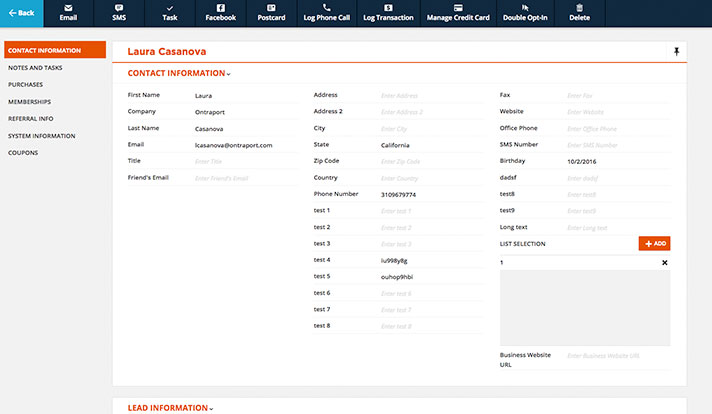
Task: Click the Address 2 field
Action: point(432,112)
